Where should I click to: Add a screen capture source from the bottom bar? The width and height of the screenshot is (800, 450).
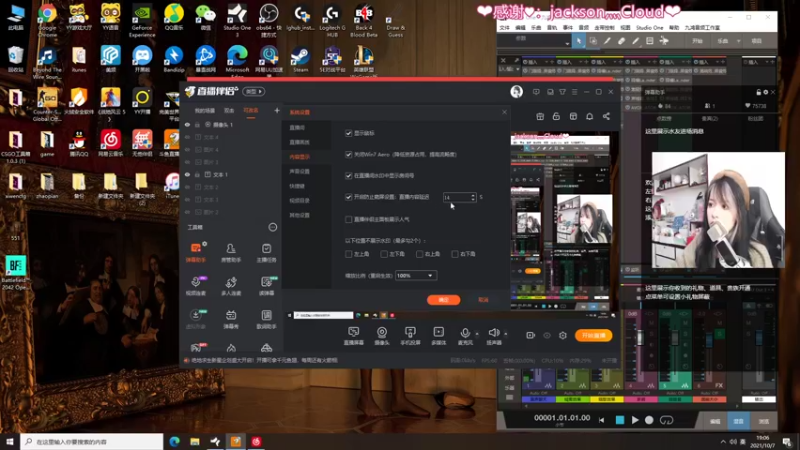coord(354,336)
